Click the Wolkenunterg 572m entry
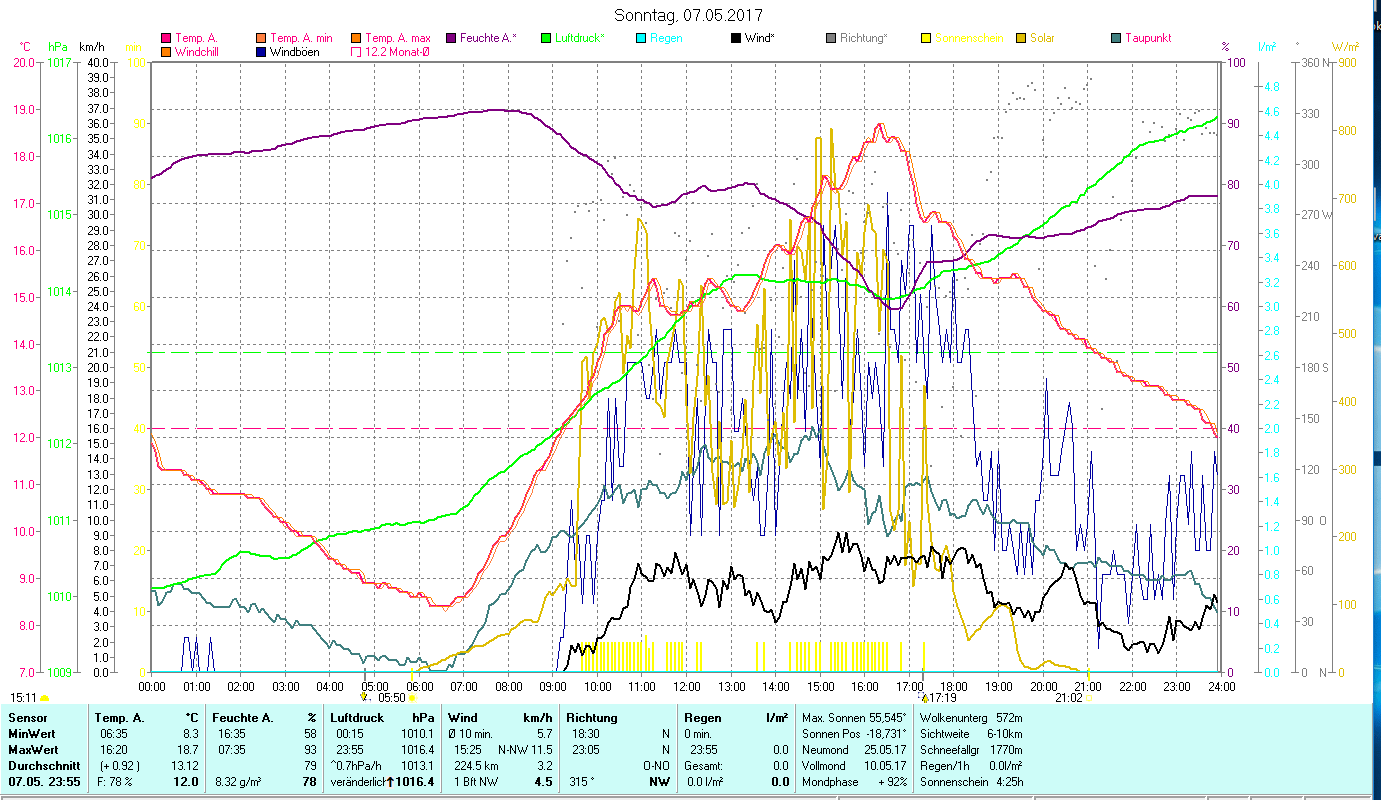The image size is (1381, 800). pos(972,718)
